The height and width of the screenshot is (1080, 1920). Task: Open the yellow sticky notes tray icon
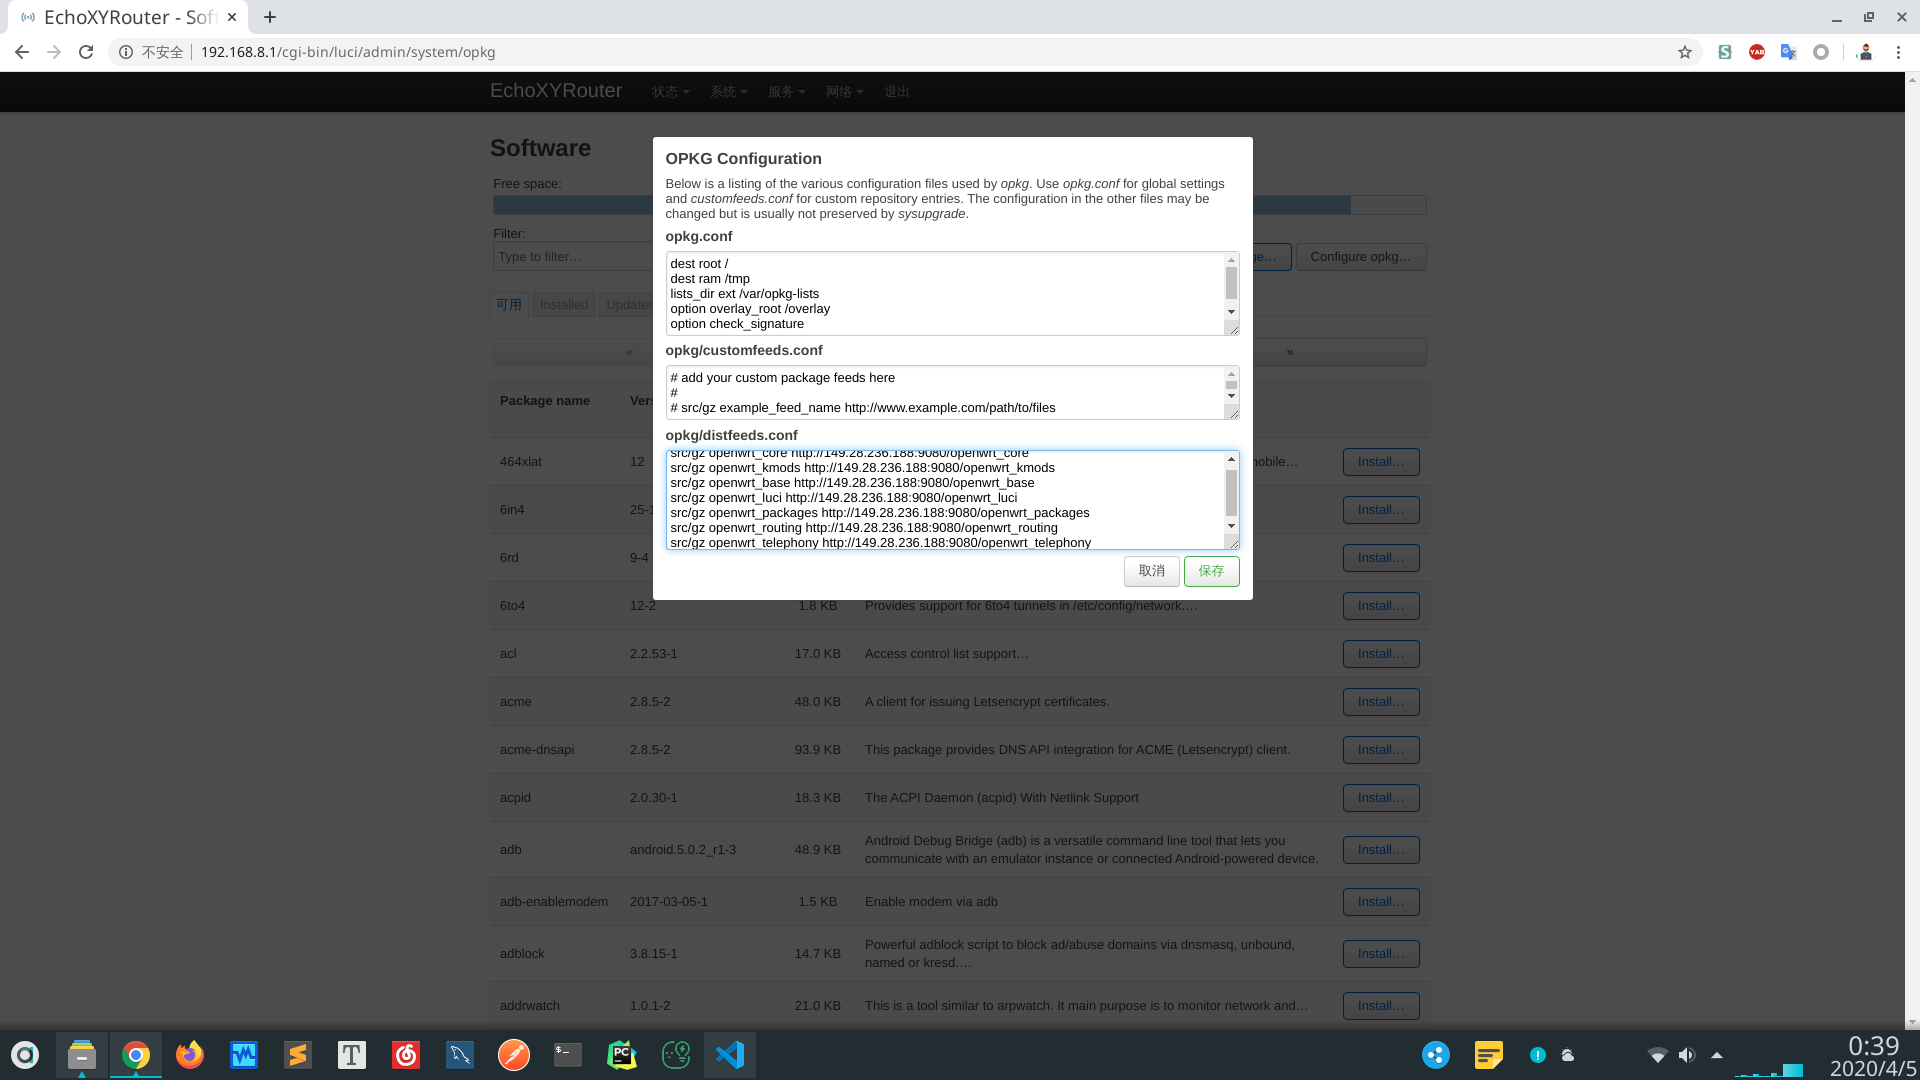coord(1489,1055)
